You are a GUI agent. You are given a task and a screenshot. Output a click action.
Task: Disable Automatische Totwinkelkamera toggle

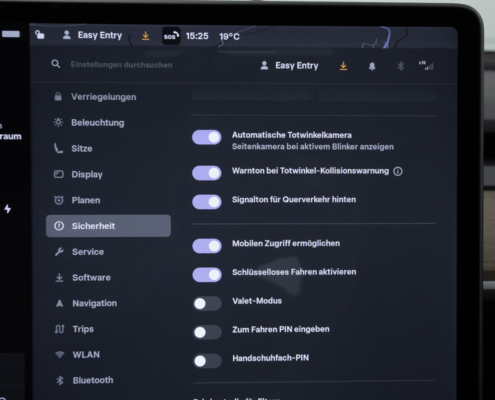coord(207,137)
